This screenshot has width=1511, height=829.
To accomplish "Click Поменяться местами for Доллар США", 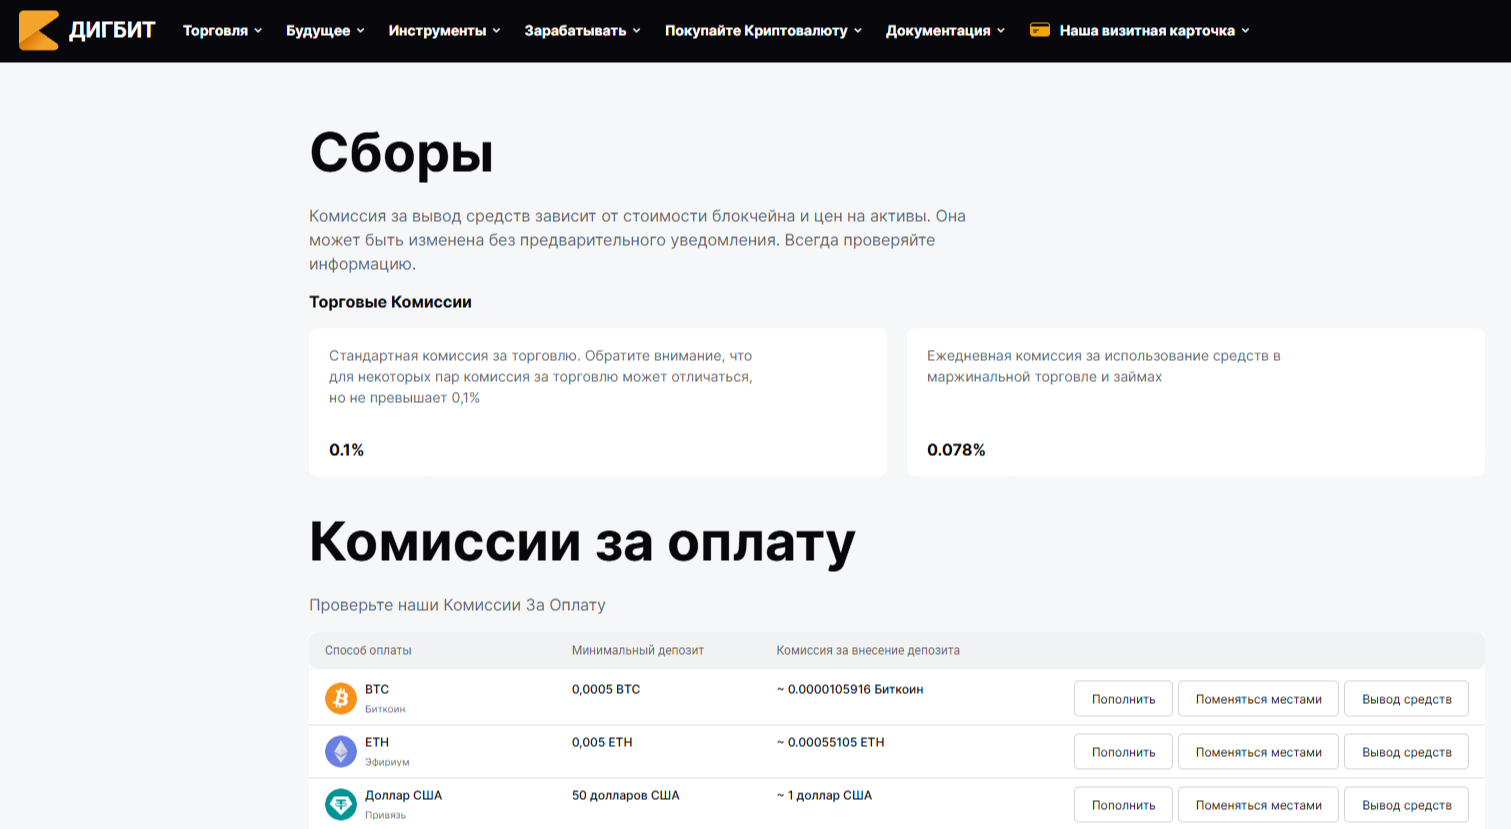I will click(1258, 805).
